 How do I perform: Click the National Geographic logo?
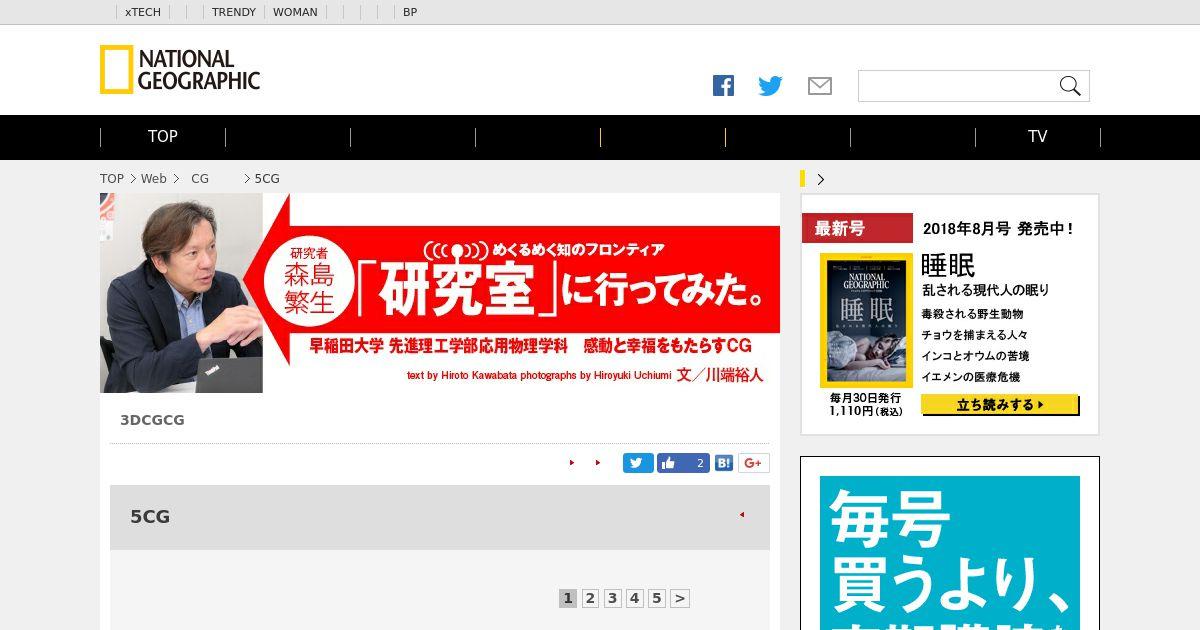pos(180,70)
